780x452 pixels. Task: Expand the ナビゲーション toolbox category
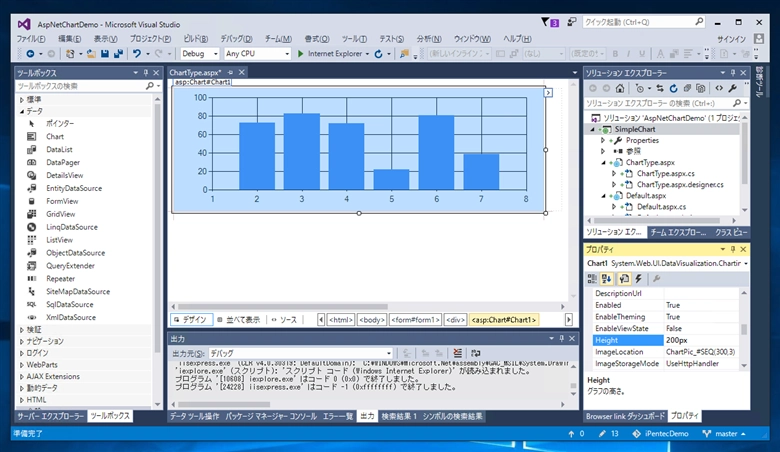click(x=22, y=342)
